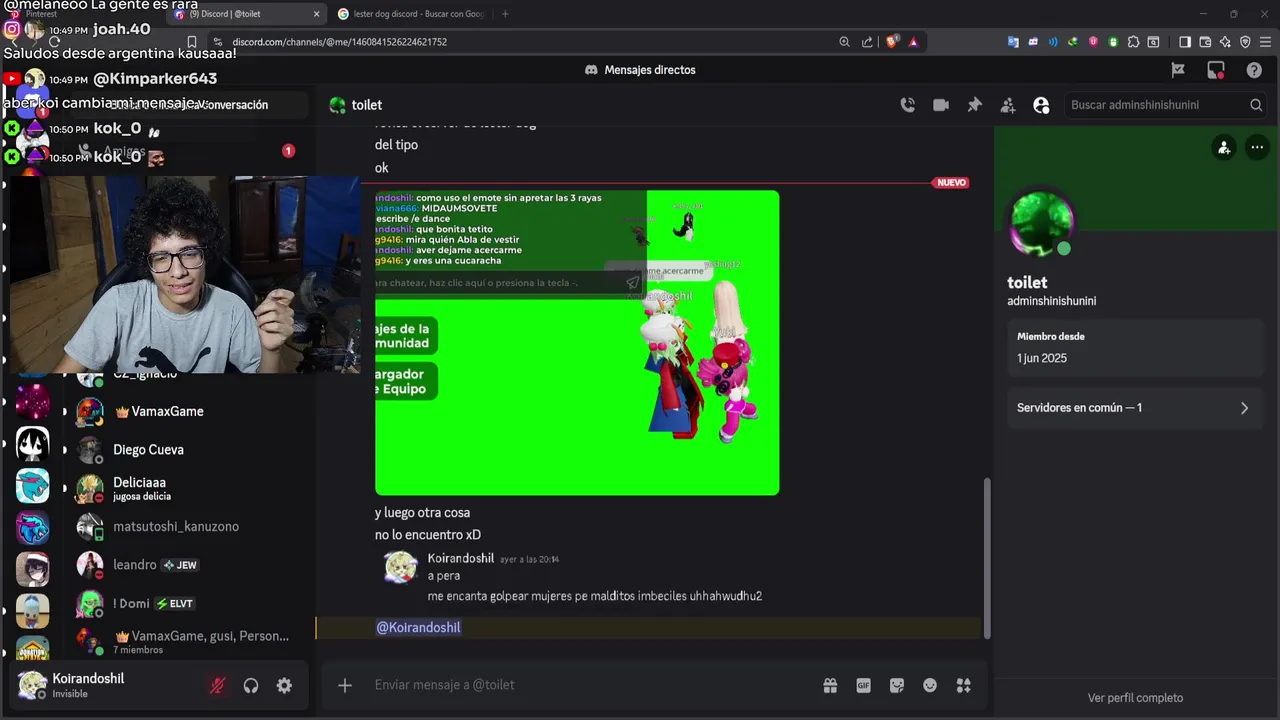This screenshot has width=1280, height=720.
Task: Click the chat scrollbar thumb
Action: pos(988,557)
